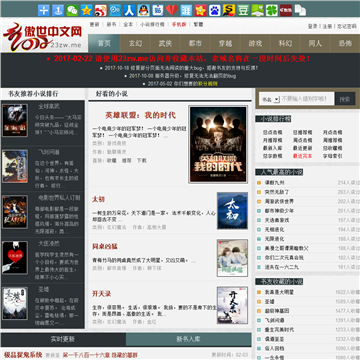
Task: Open the 武侠 category tab
Action: 165,43
